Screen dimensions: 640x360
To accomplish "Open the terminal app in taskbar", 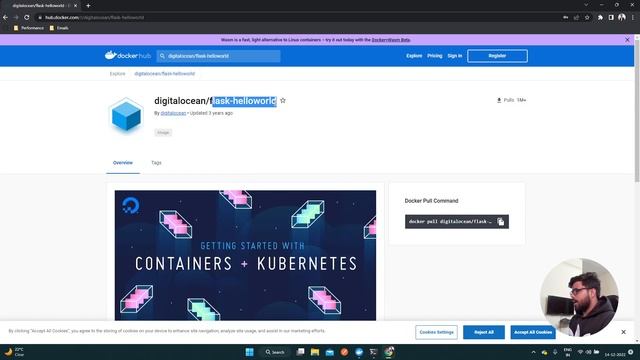I will coord(373,352).
